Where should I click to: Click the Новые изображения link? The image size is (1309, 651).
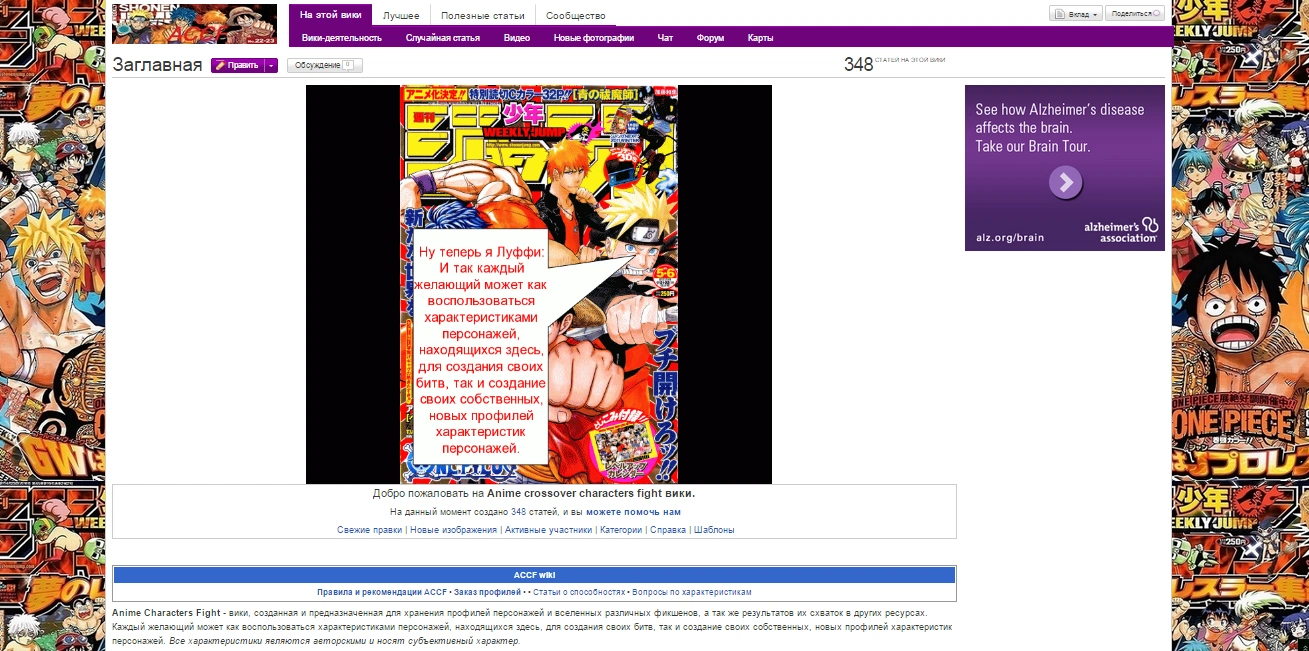pyautogui.click(x=453, y=530)
